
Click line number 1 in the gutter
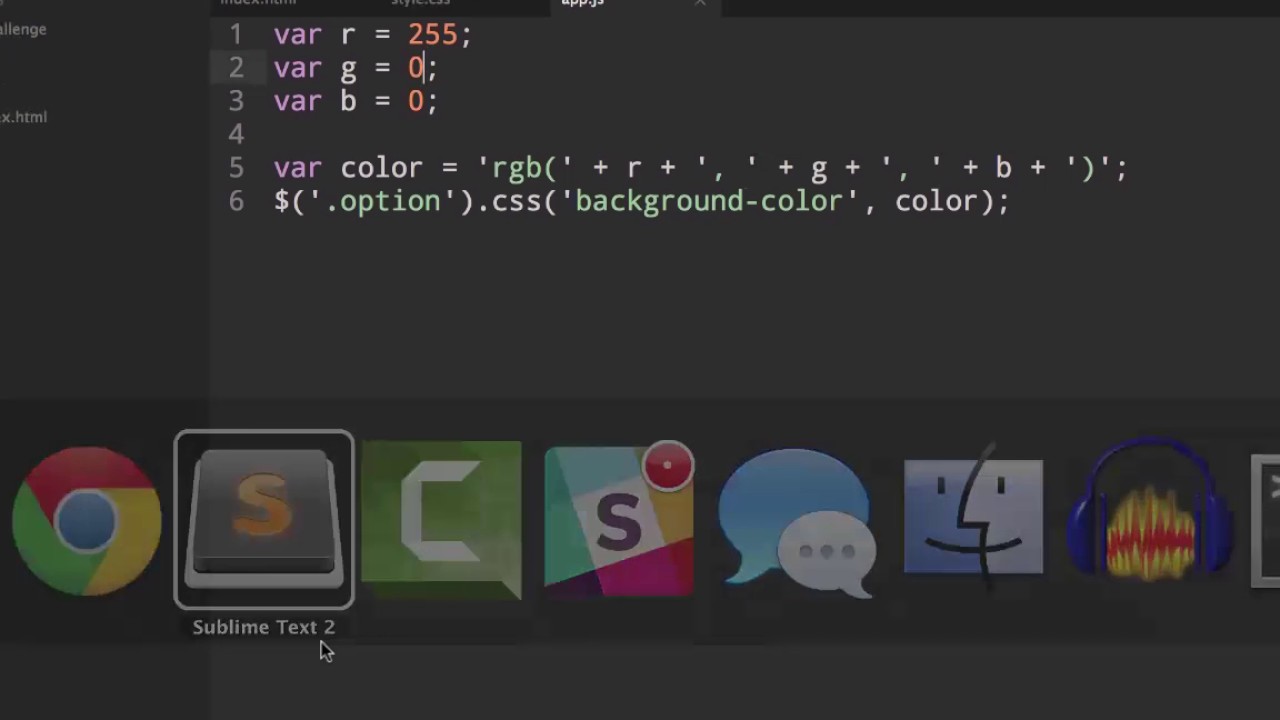click(x=236, y=35)
